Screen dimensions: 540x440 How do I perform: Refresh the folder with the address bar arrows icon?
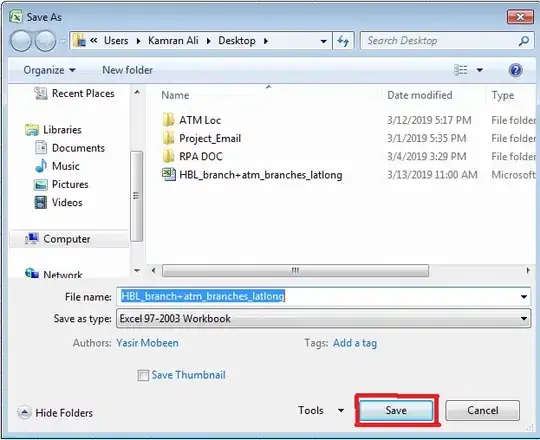coord(343,41)
